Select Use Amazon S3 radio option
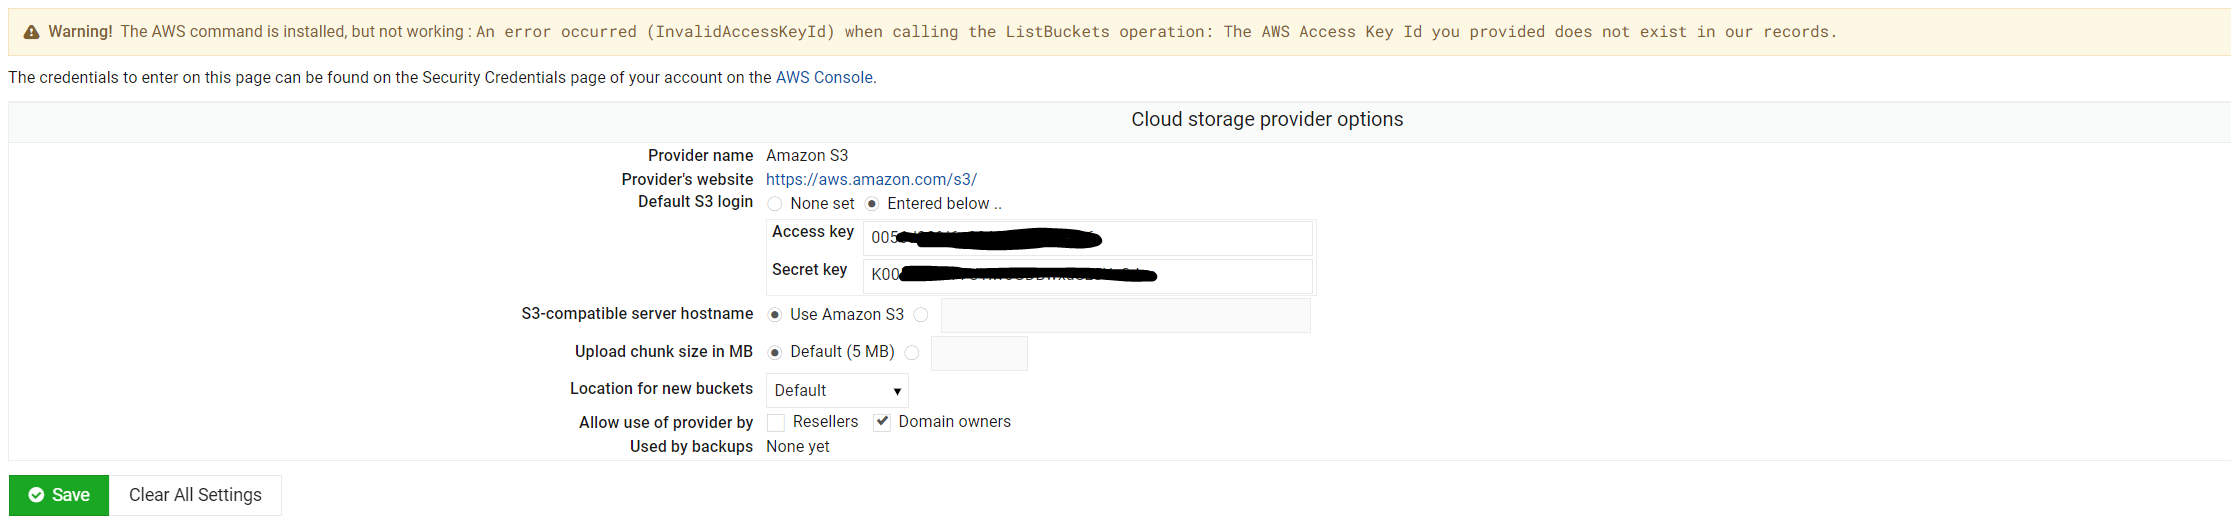The height and width of the screenshot is (518, 2231). [775, 315]
